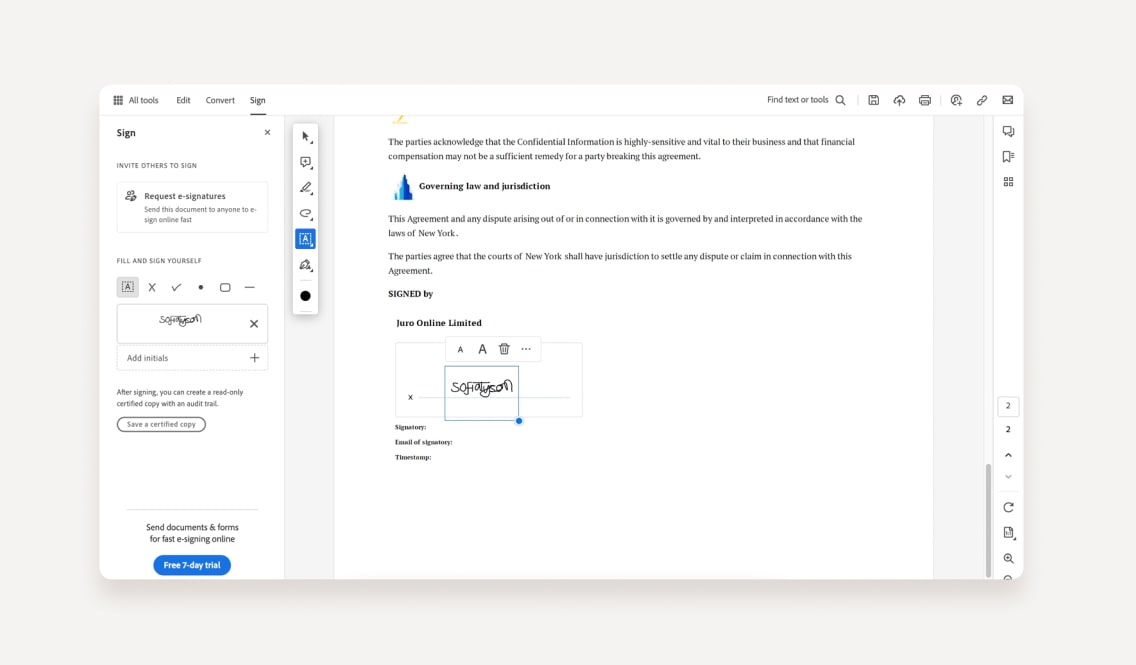Upload document to cloud
1136x665 pixels.
899,100
